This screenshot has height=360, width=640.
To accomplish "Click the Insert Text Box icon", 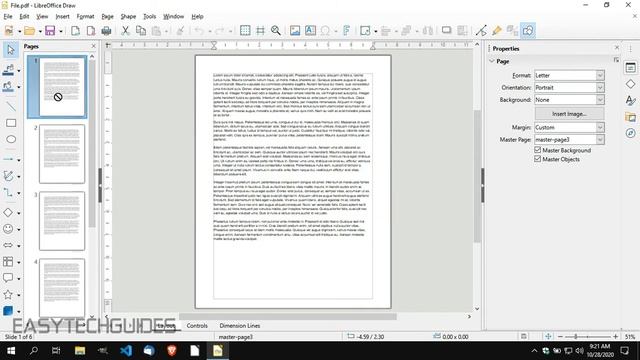I will (x=310, y=31).
